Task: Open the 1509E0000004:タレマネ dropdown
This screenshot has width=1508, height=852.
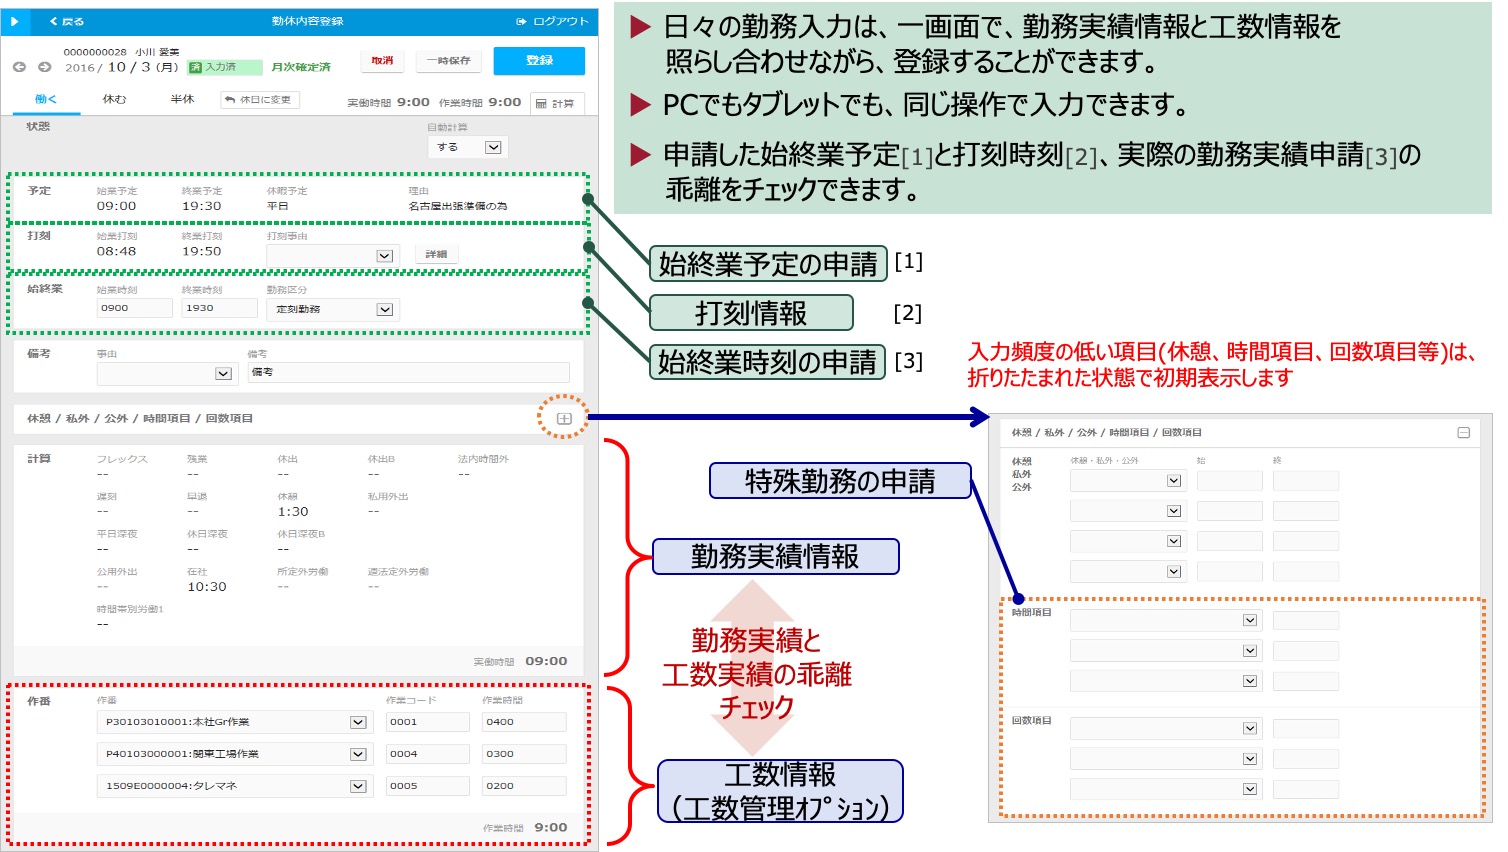Action: click(233, 786)
